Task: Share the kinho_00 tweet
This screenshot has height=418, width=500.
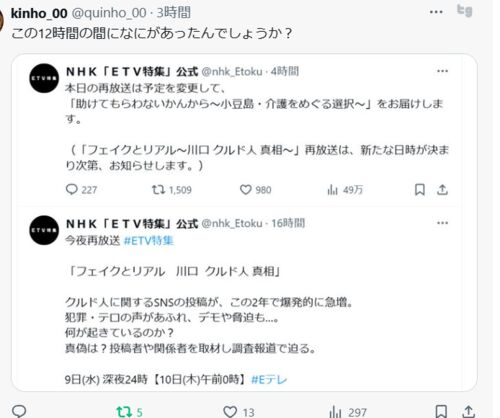Action: coord(468,412)
